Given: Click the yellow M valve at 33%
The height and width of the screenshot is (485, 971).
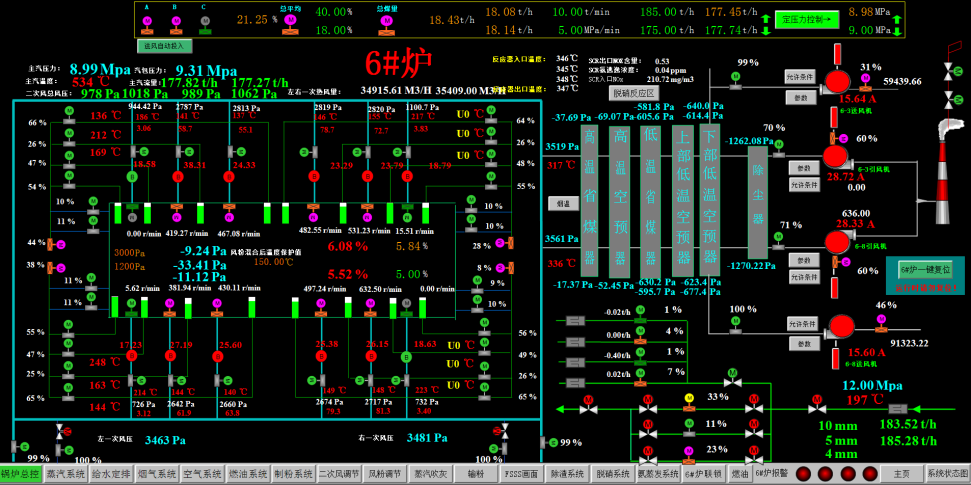Looking at the screenshot, I should (688, 398).
